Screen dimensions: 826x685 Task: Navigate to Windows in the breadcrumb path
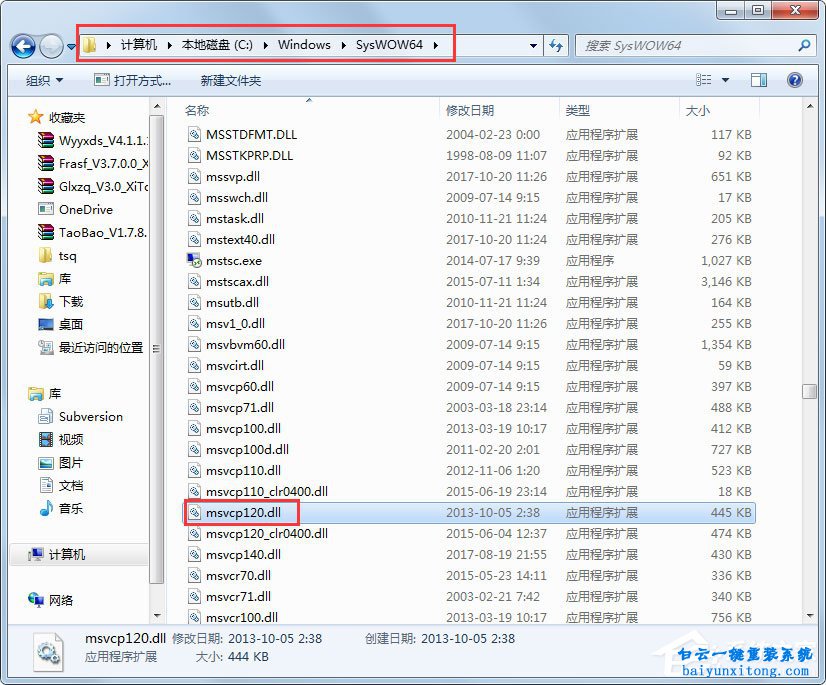click(304, 45)
